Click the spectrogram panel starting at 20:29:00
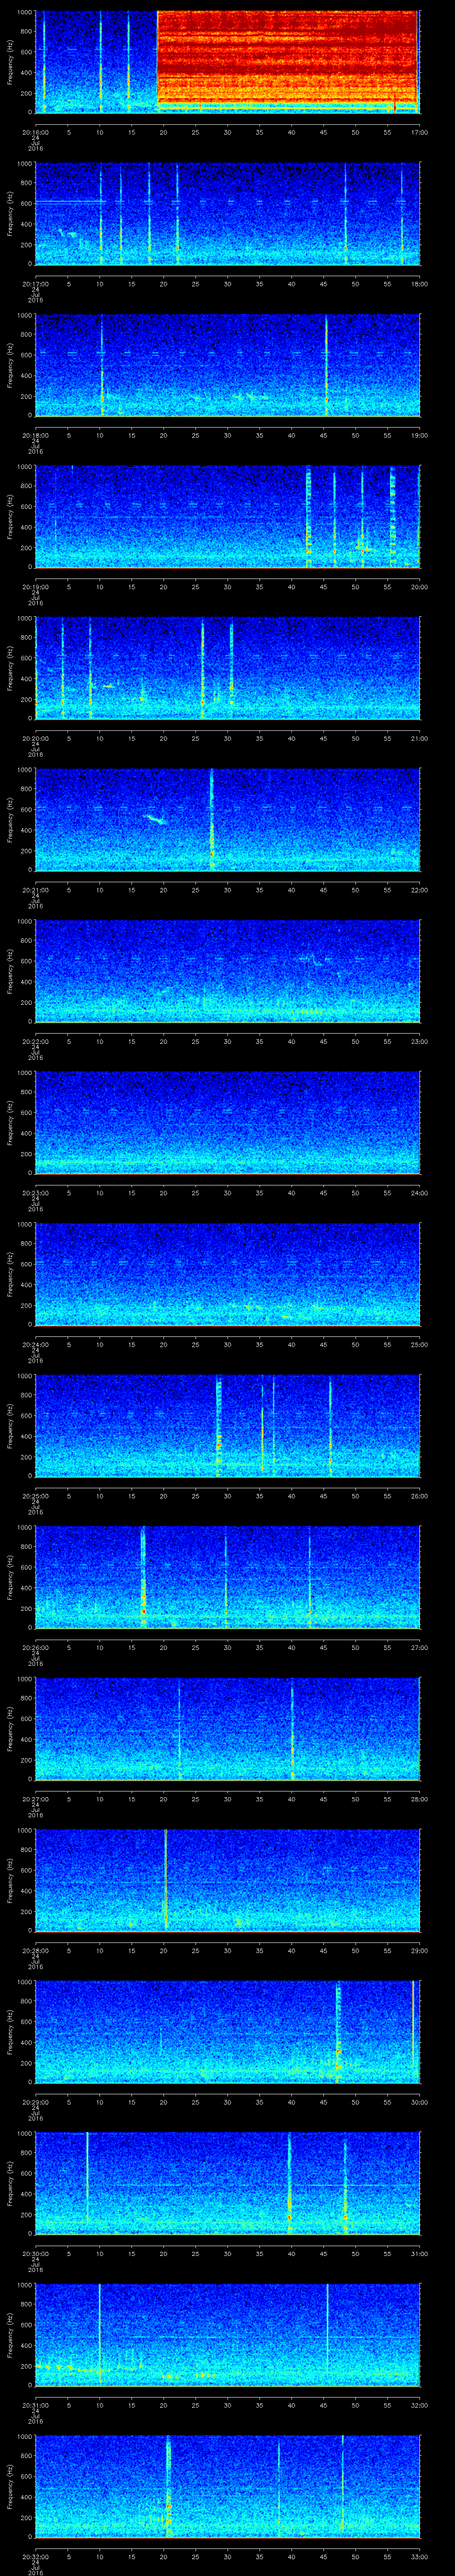 (x=227, y=2032)
